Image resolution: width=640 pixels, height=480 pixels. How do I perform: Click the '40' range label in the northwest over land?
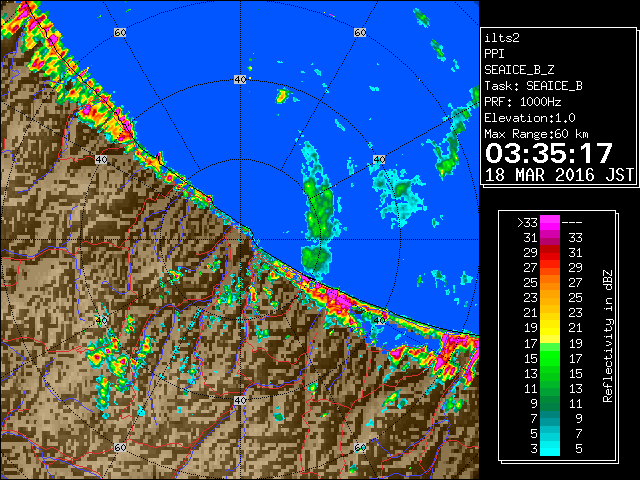coord(101,159)
